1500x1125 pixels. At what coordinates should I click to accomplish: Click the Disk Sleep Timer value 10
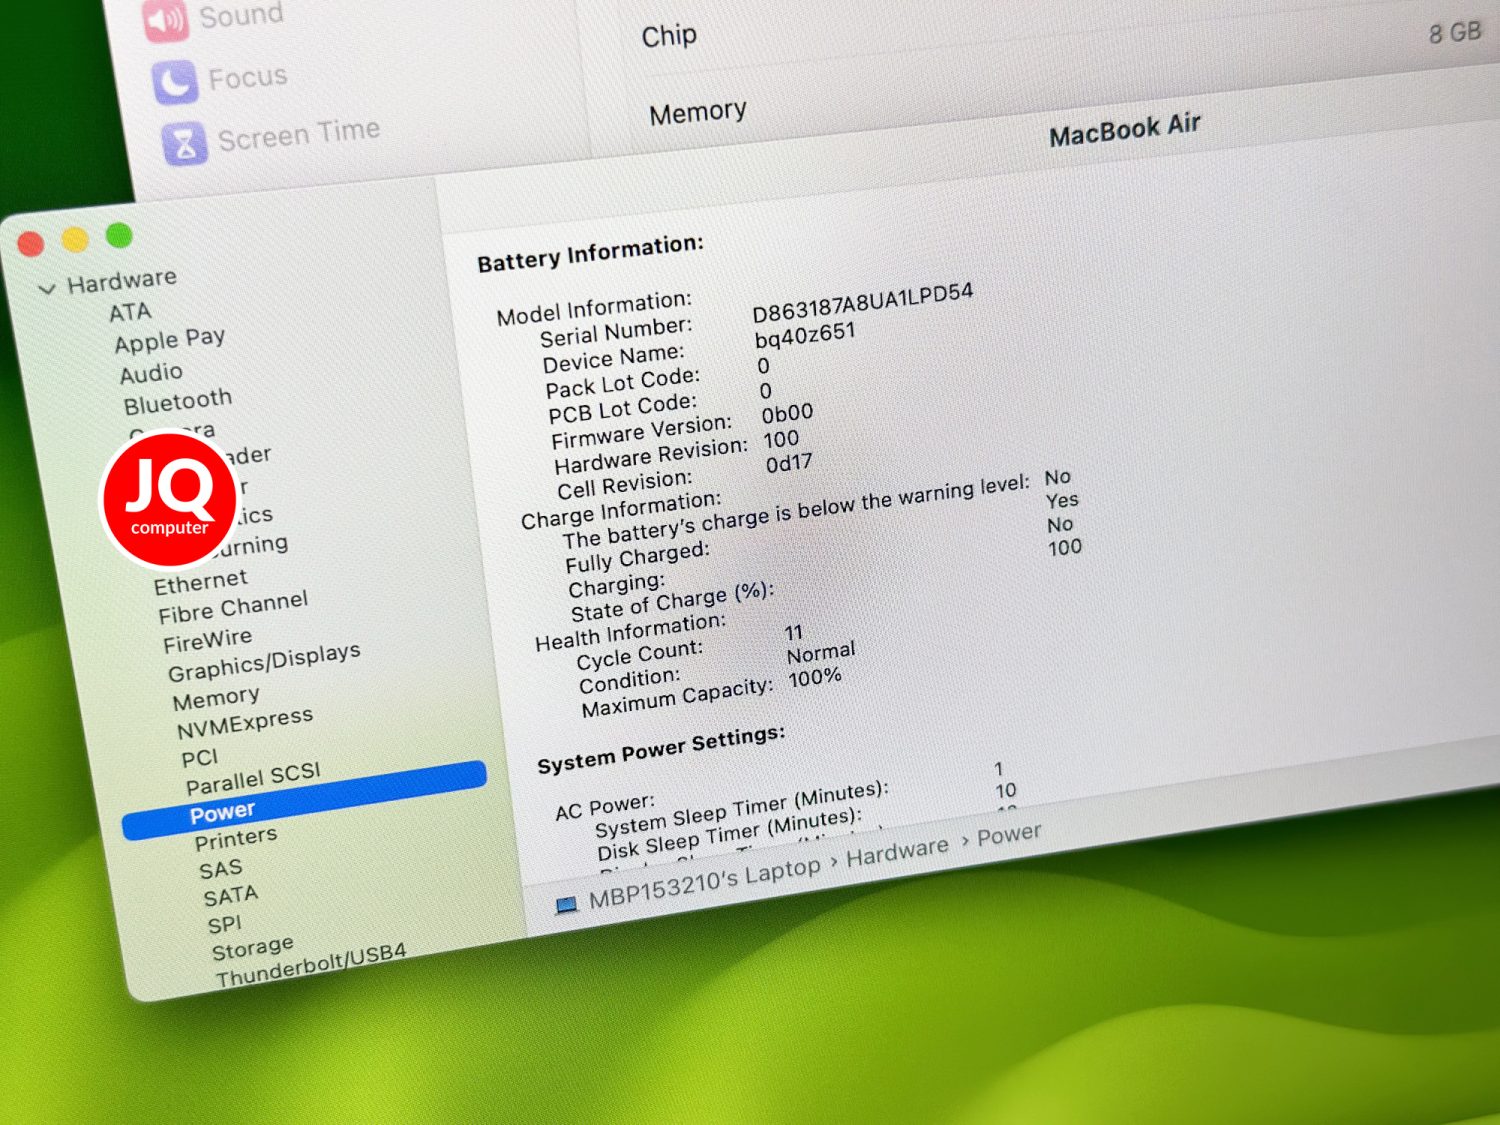tap(1005, 791)
